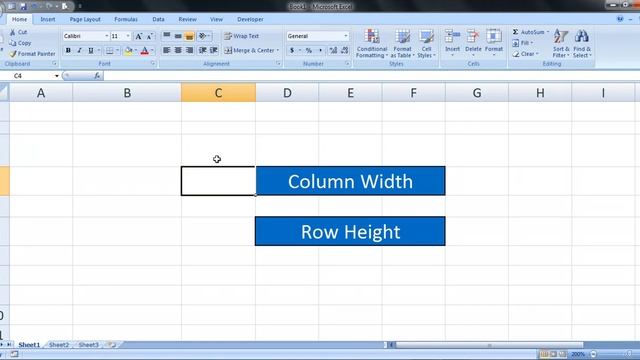
Task: Activate the Format Painter
Action: pos(32,53)
